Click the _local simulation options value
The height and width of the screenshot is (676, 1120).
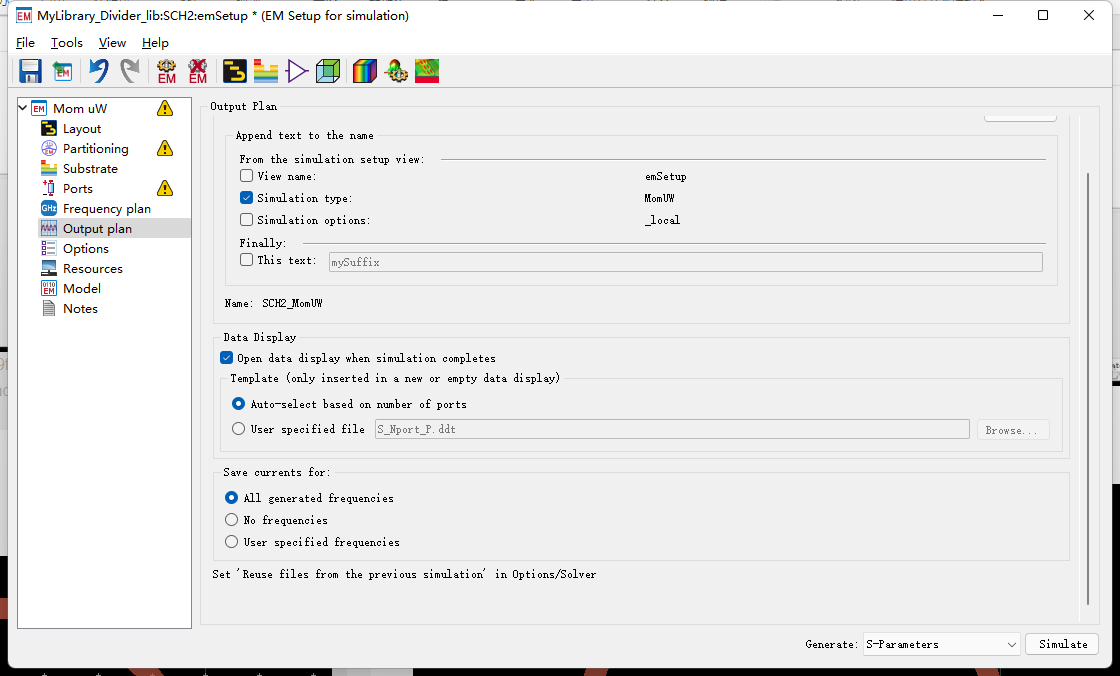point(662,220)
